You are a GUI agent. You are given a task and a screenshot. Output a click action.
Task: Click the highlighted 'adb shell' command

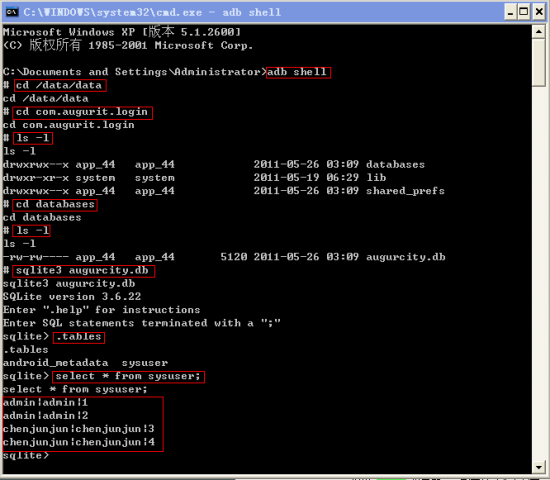coord(298,72)
